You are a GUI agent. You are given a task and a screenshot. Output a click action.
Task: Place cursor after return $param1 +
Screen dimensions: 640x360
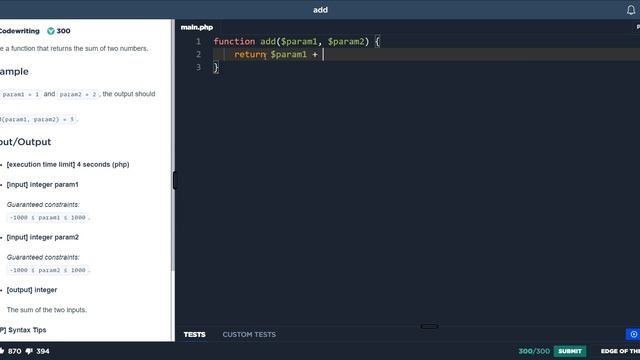(323, 54)
